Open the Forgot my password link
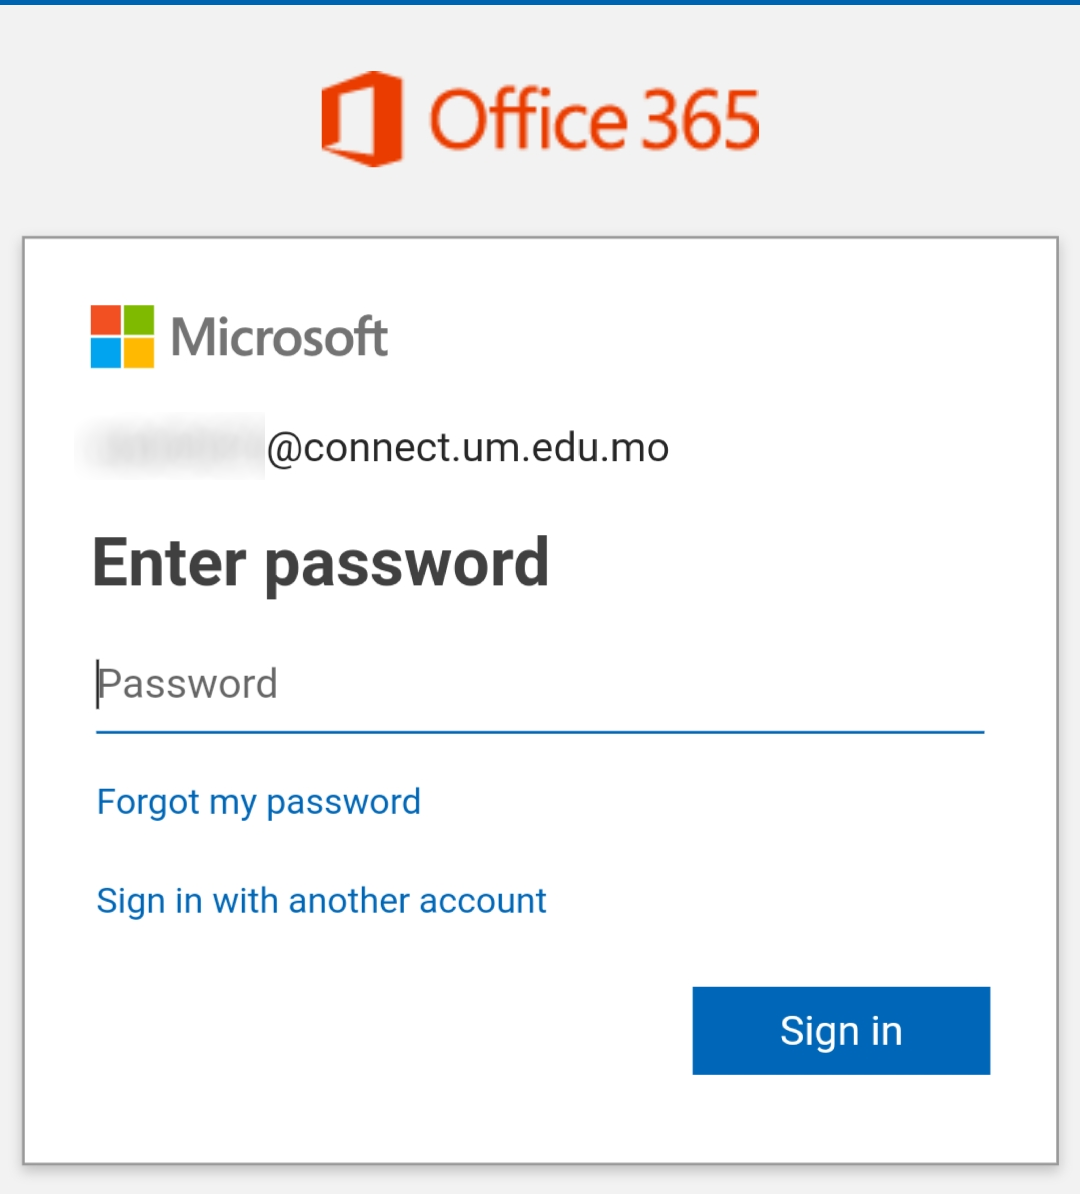This screenshot has width=1080, height=1194. click(258, 801)
